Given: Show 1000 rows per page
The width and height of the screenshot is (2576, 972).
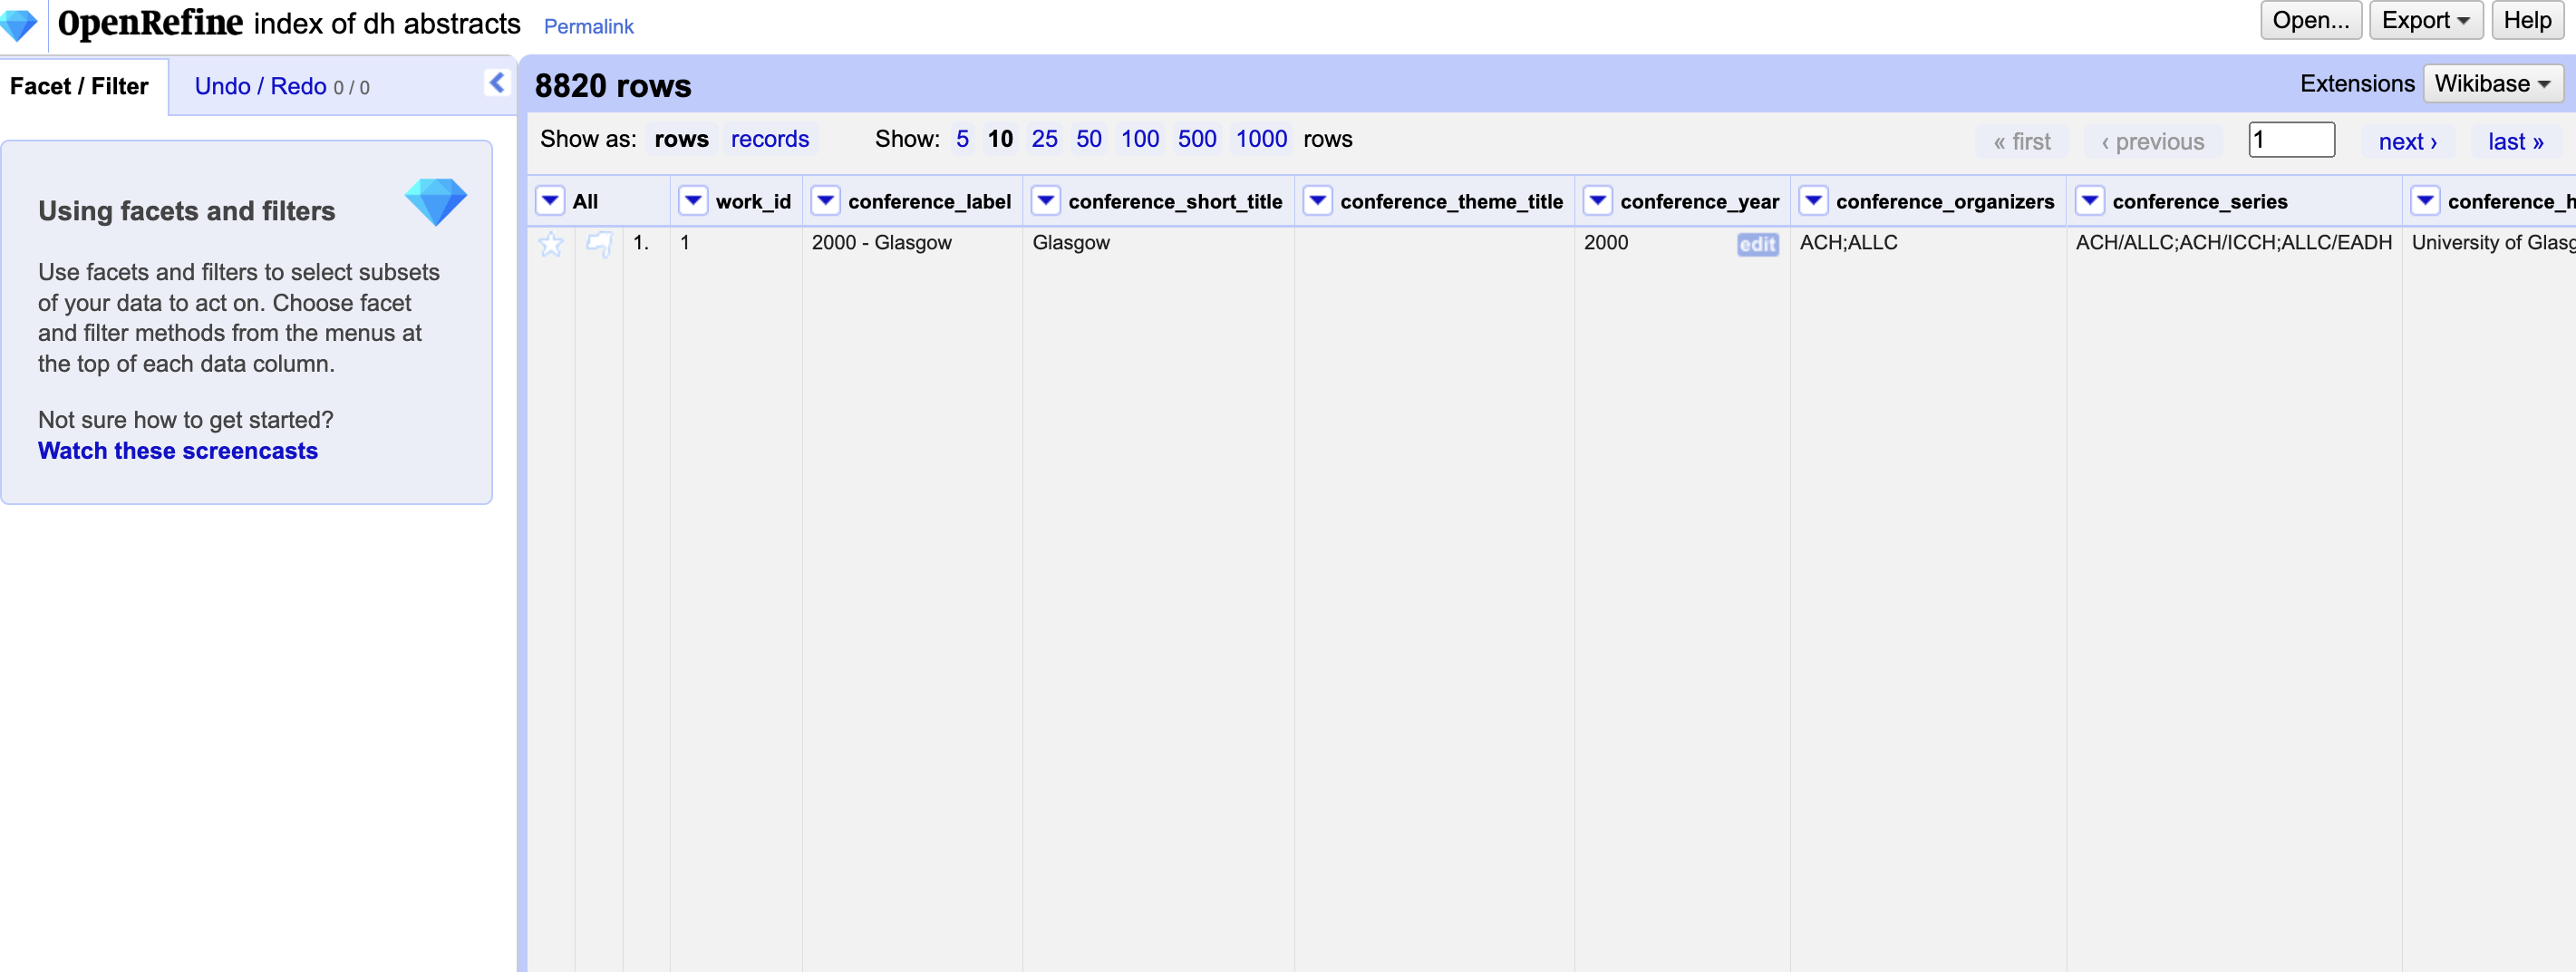Looking at the screenshot, I should pos(1260,139).
